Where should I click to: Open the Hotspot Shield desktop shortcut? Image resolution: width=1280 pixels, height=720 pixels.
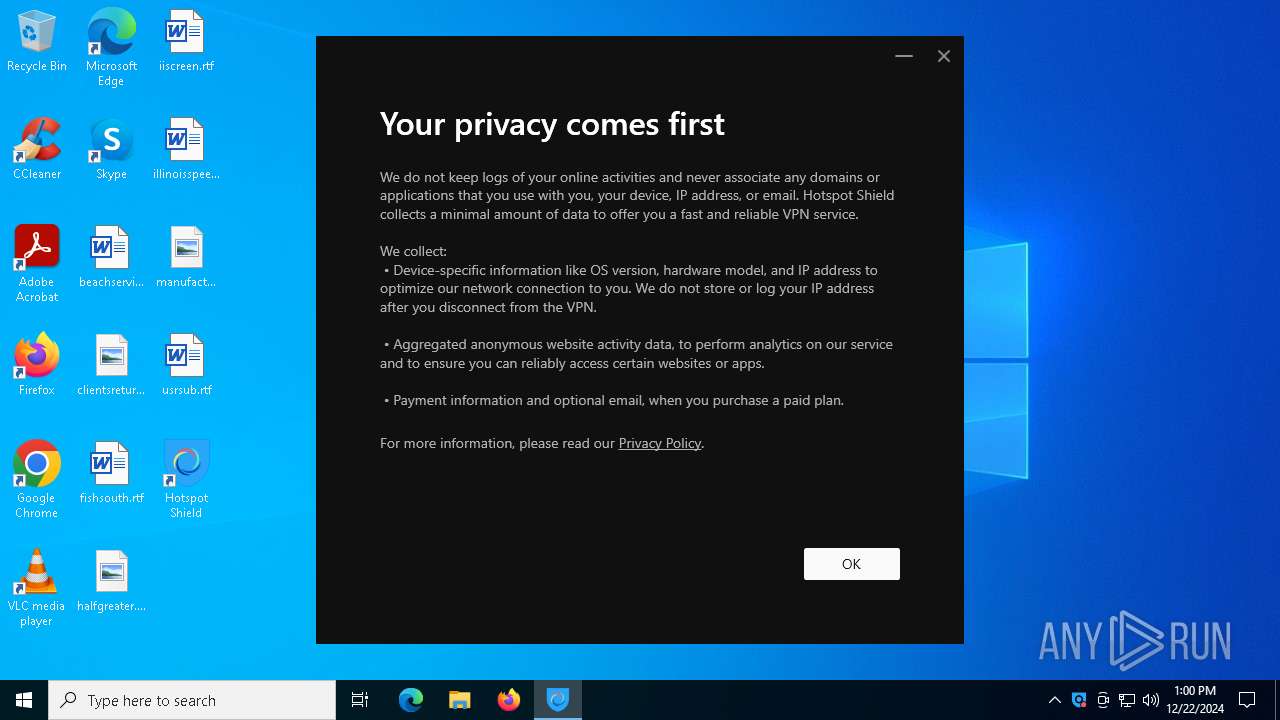point(186,480)
